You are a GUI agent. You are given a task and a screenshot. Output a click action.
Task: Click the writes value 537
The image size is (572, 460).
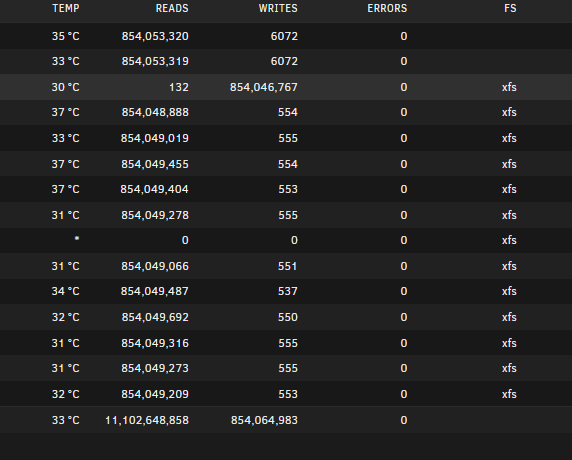click(288, 291)
